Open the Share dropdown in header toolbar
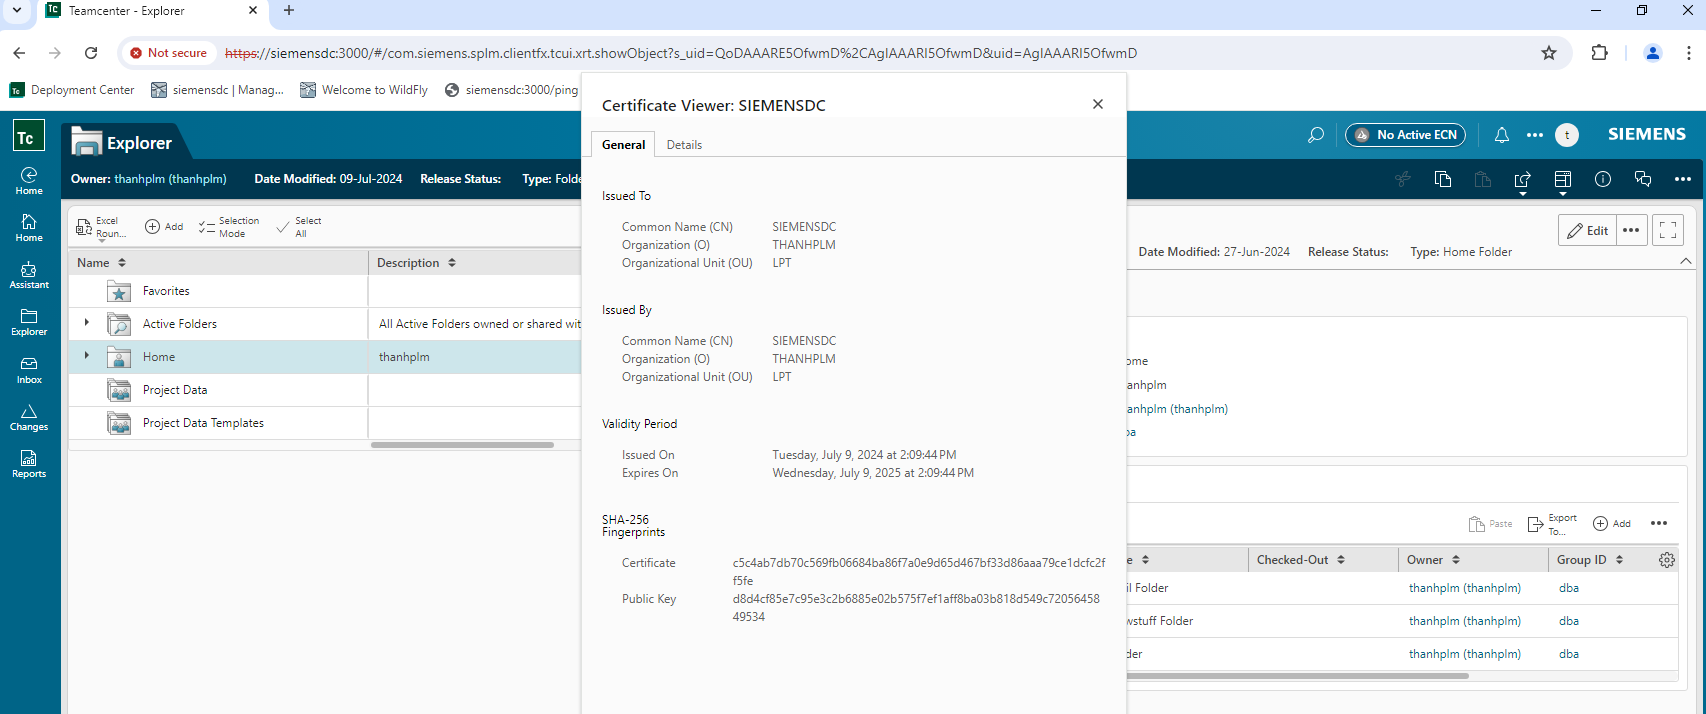 [1523, 181]
